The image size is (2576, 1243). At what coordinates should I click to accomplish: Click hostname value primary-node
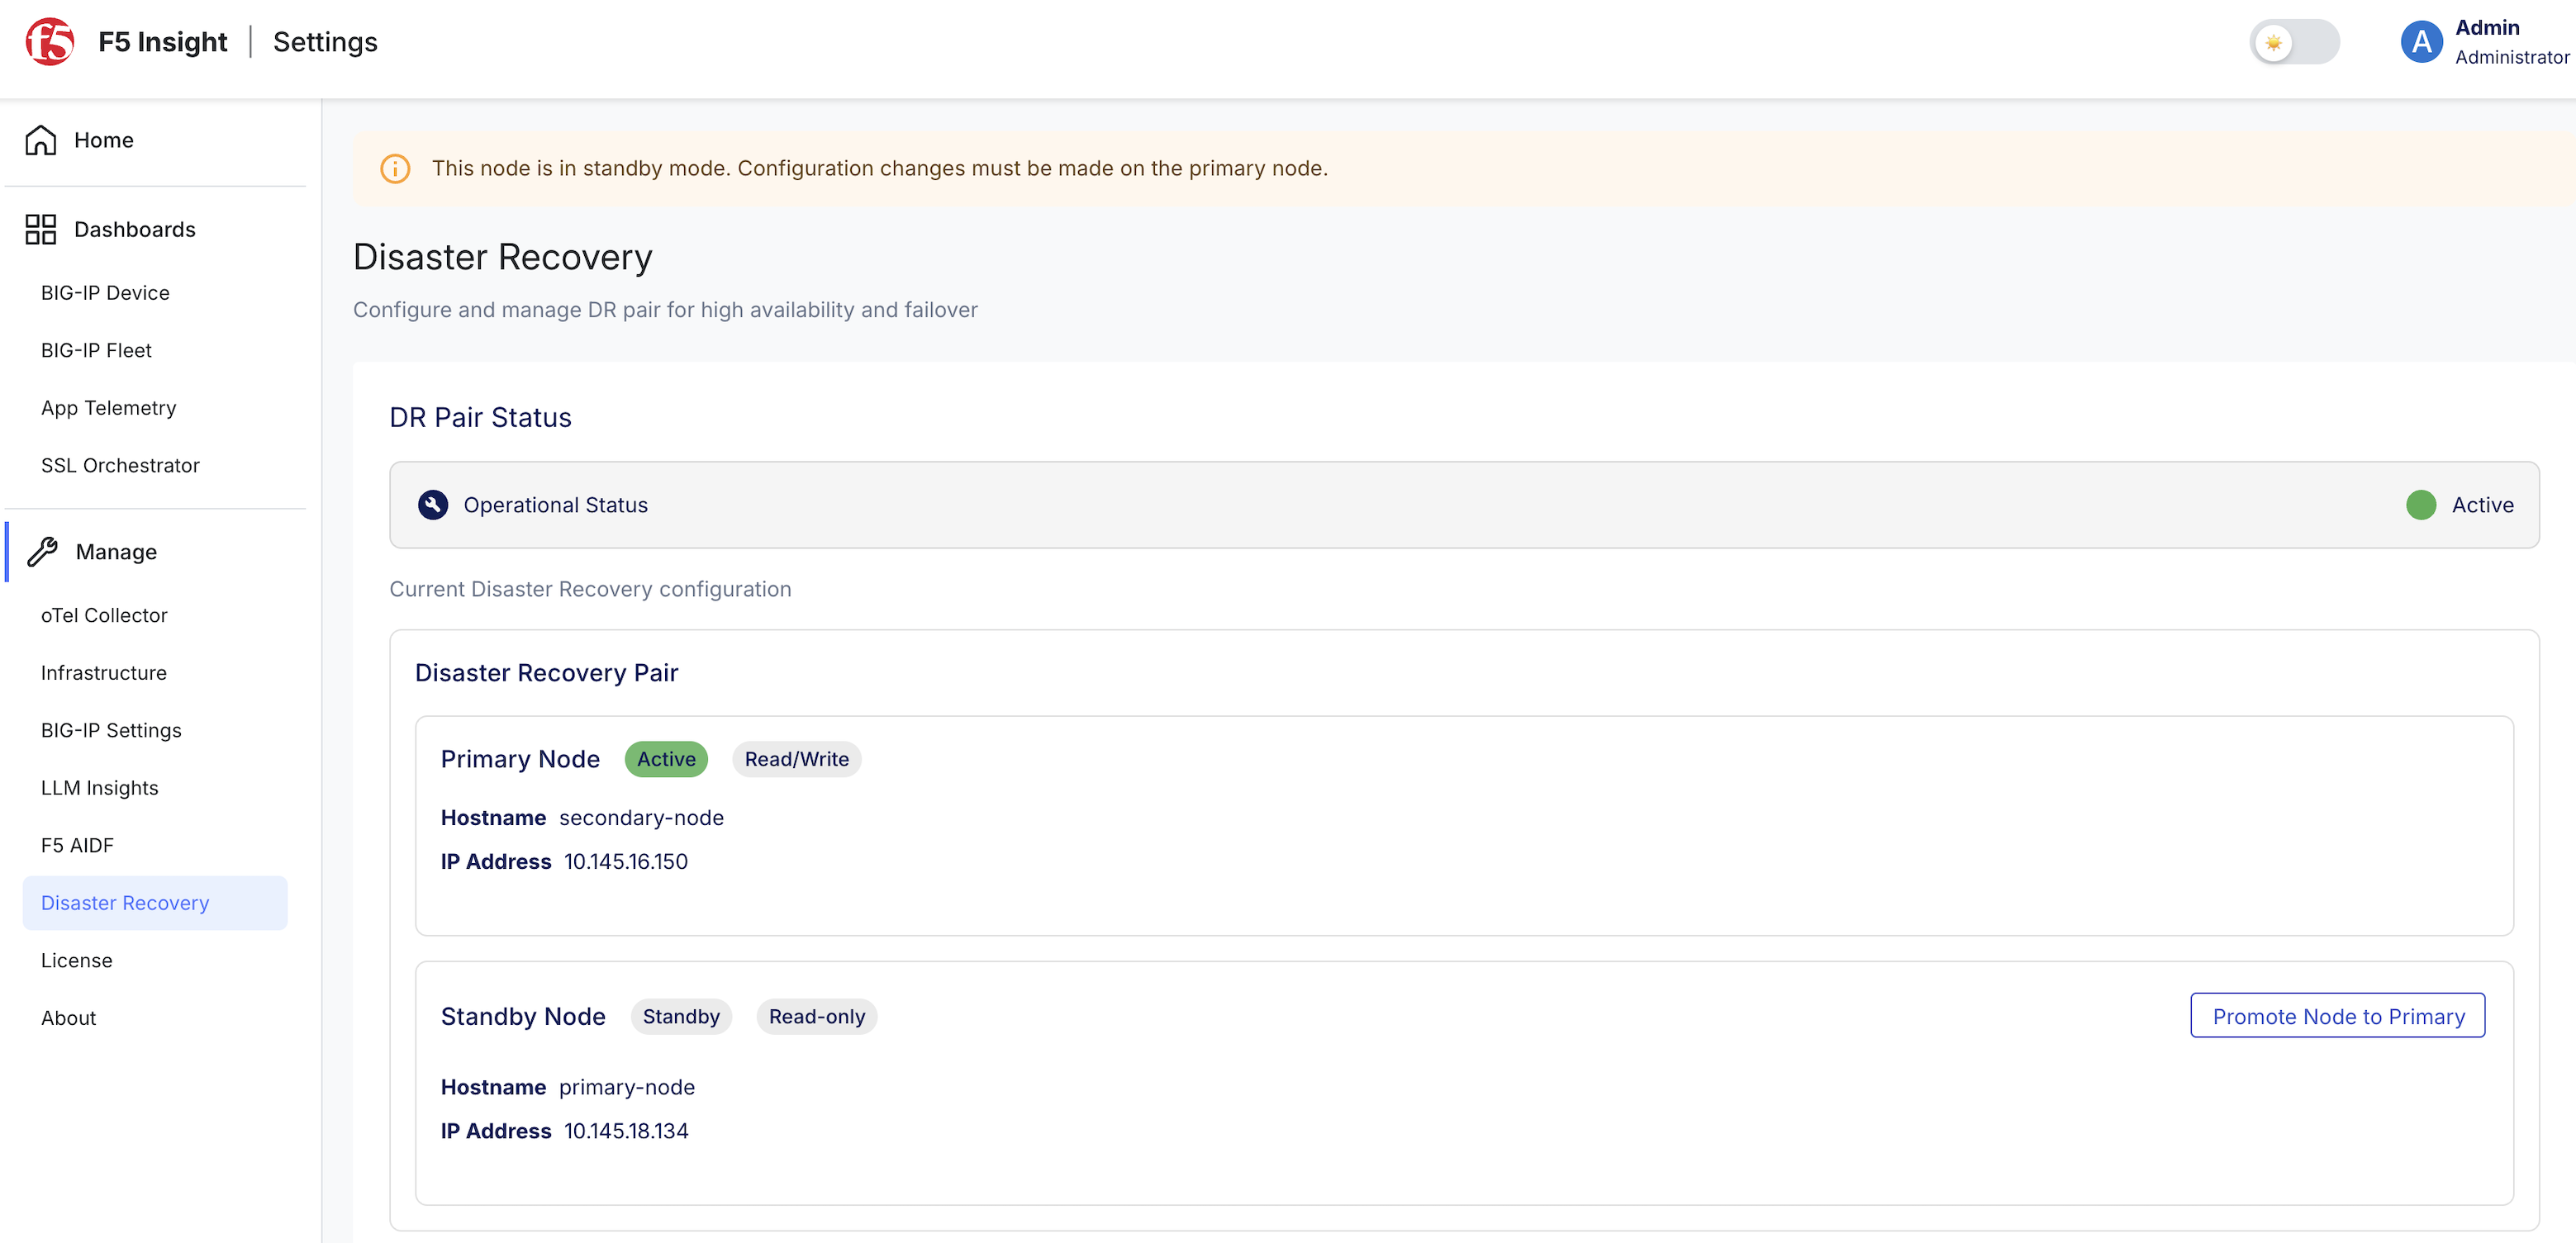pos(627,1087)
